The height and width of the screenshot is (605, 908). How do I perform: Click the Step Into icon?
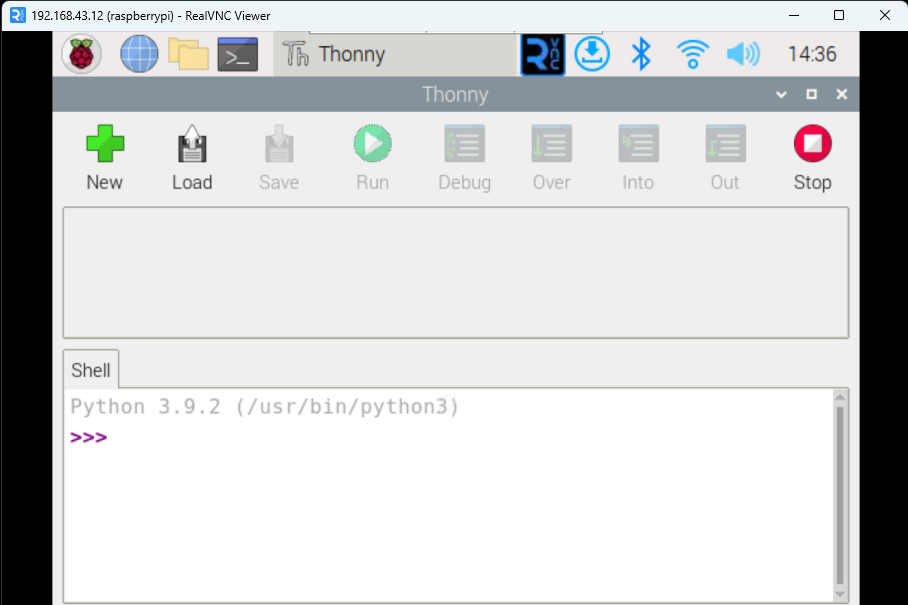tap(638, 145)
